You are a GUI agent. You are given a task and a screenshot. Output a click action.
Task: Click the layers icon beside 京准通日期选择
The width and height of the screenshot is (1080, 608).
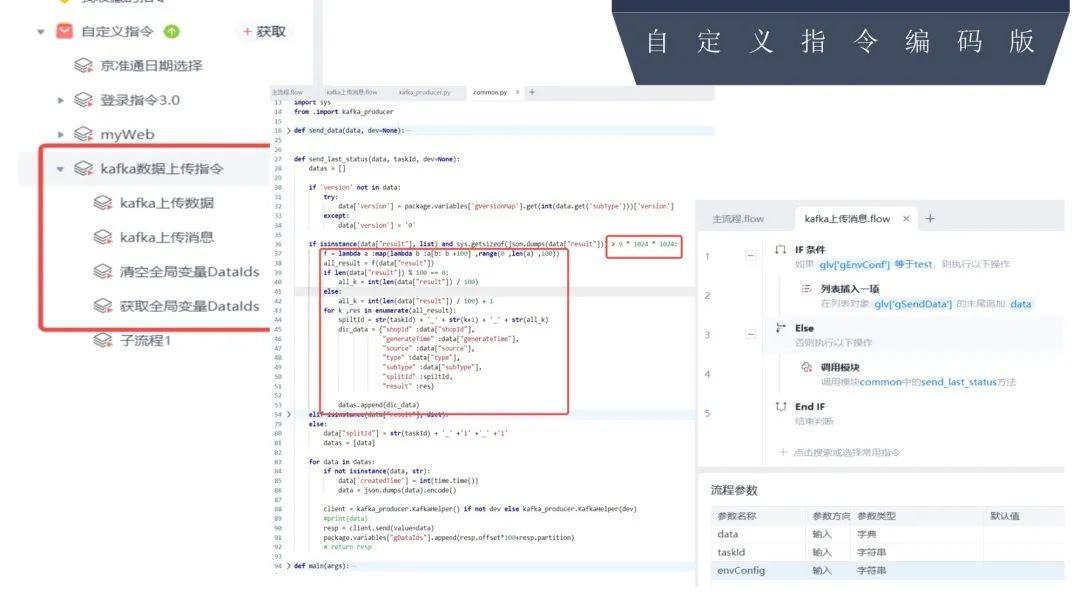coord(83,65)
